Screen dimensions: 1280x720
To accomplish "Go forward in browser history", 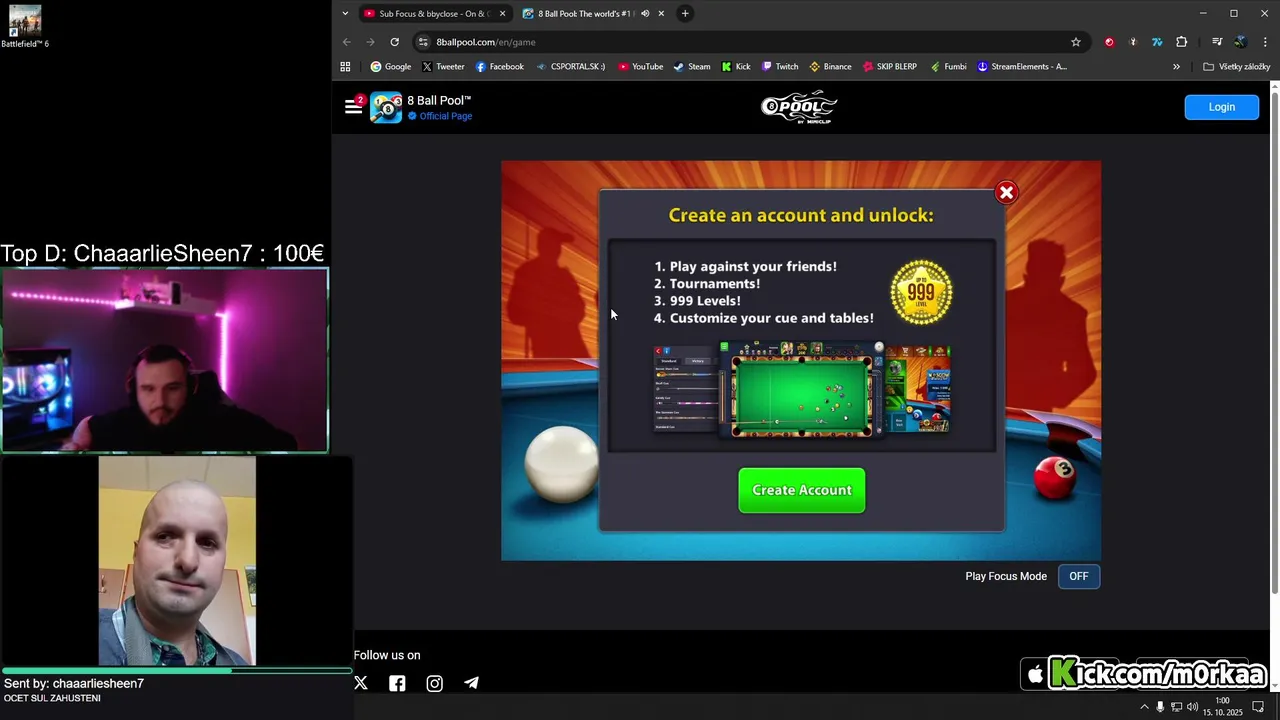I will pyautogui.click(x=370, y=42).
